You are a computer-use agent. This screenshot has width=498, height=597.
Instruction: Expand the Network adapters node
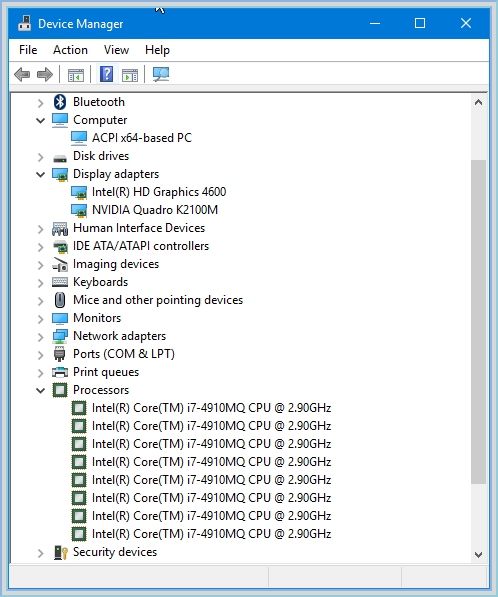point(40,337)
